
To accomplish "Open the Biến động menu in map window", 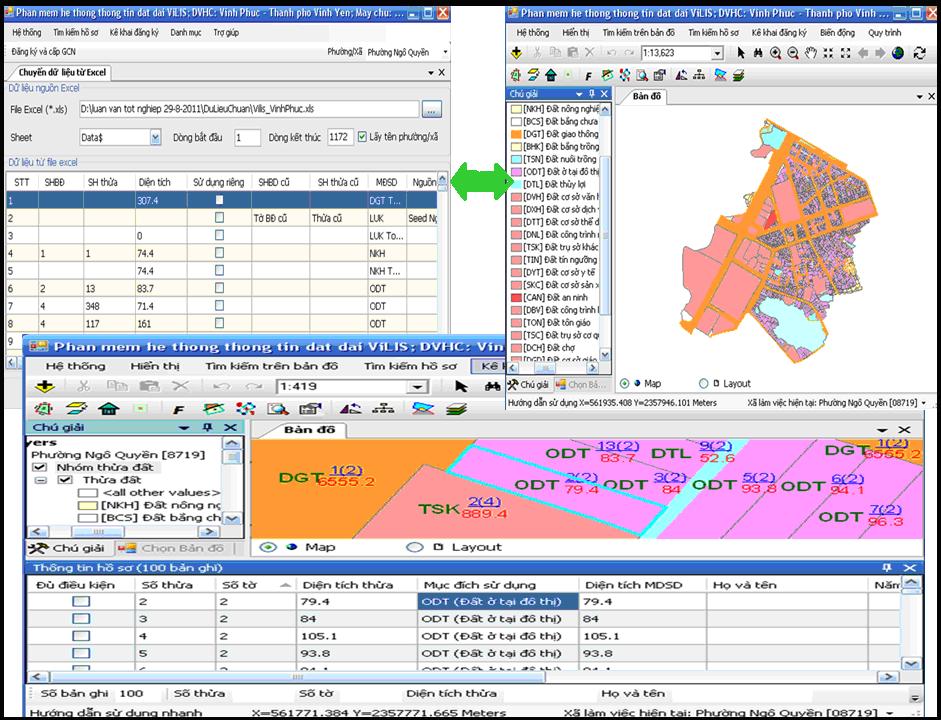I will coord(837,32).
